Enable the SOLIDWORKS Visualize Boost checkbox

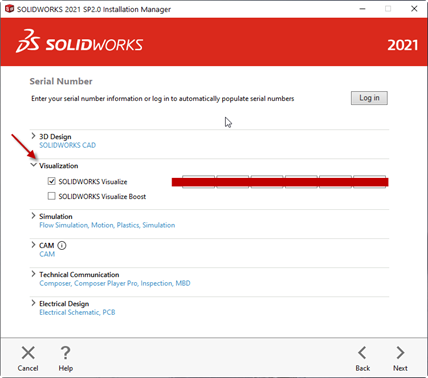click(x=51, y=196)
